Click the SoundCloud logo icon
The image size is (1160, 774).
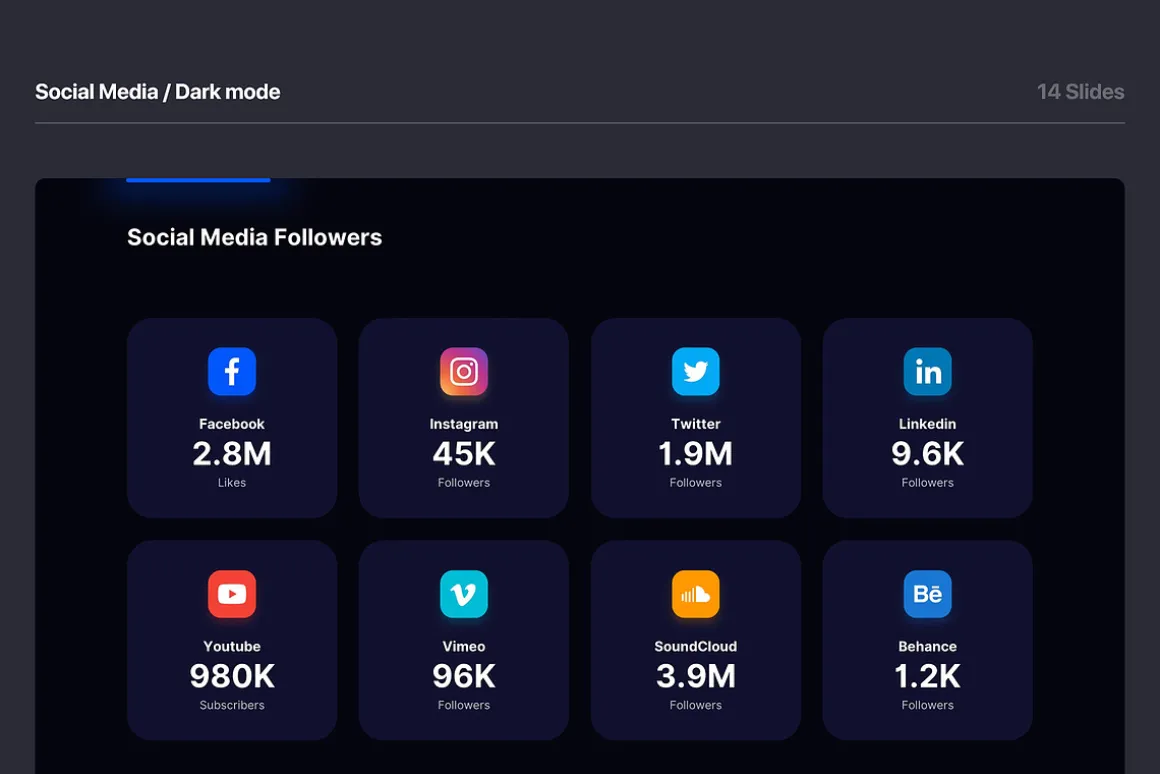(x=695, y=593)
